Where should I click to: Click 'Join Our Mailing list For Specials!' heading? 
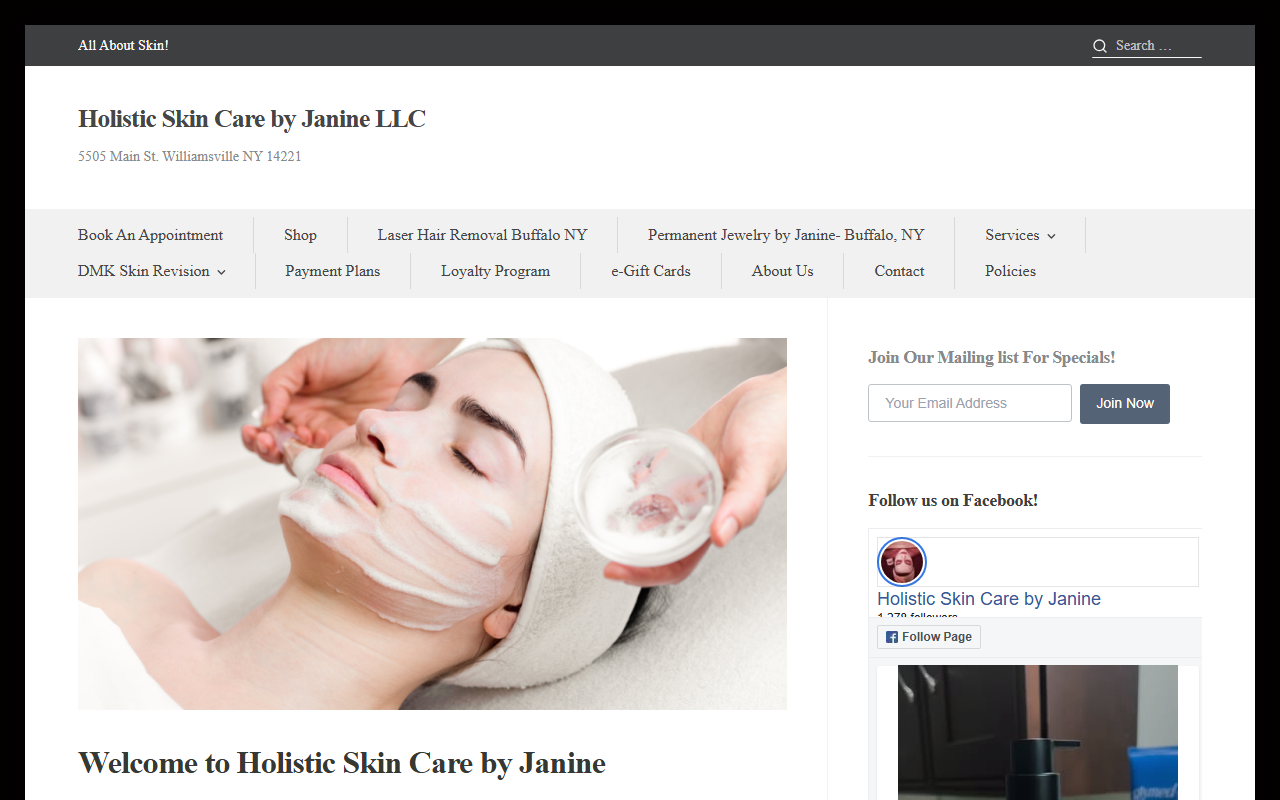tap(992, 357)
